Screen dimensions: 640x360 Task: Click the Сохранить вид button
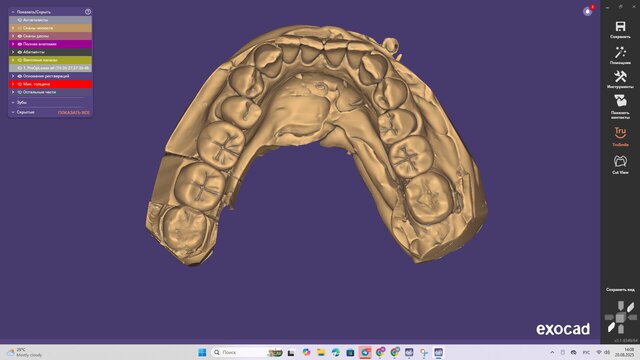click(620, 289)
